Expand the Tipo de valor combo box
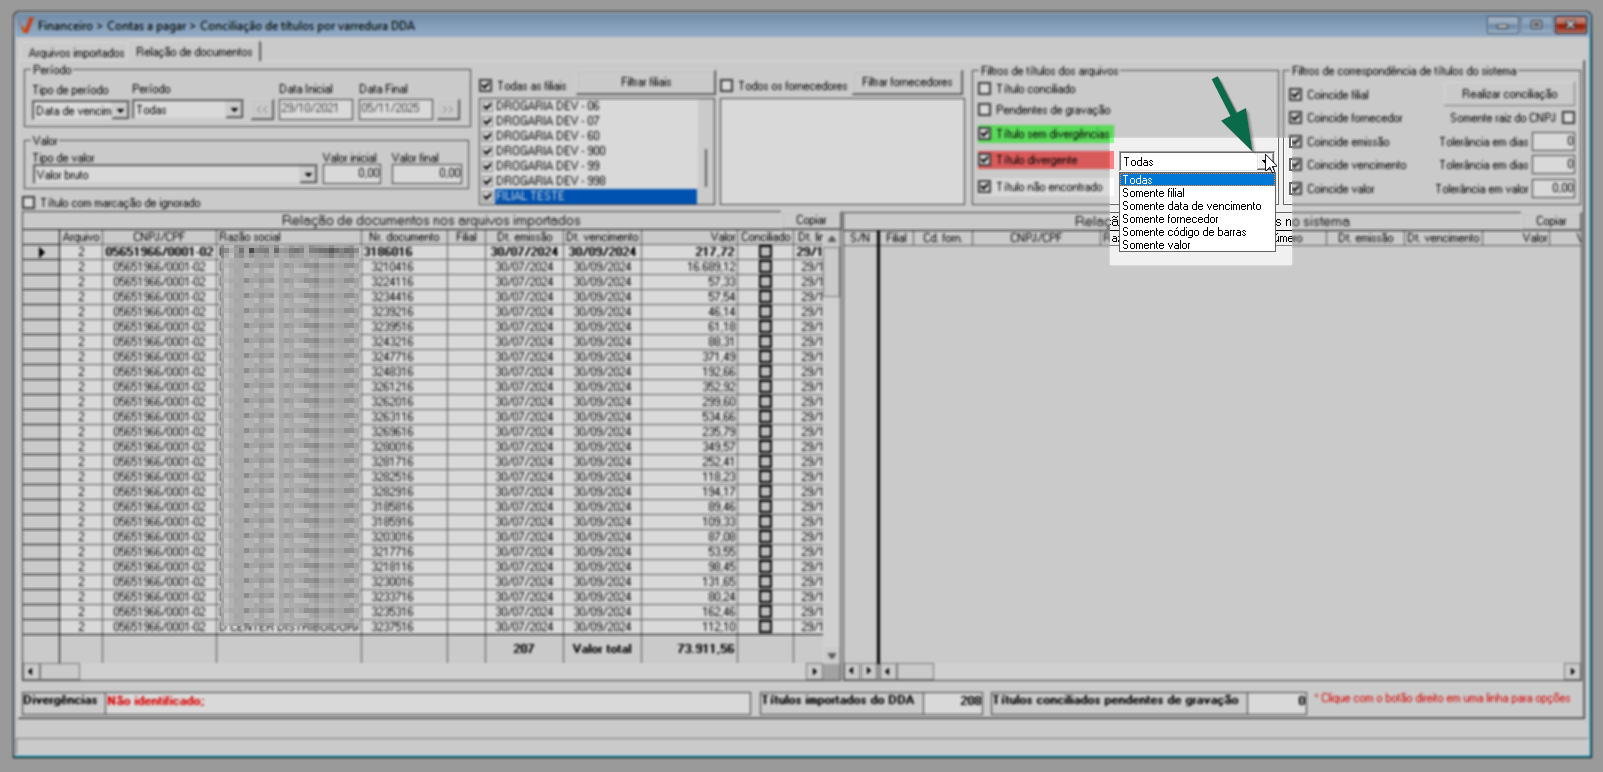The width and height of the screenshot is (1603, 772). [x=308, y=175]
